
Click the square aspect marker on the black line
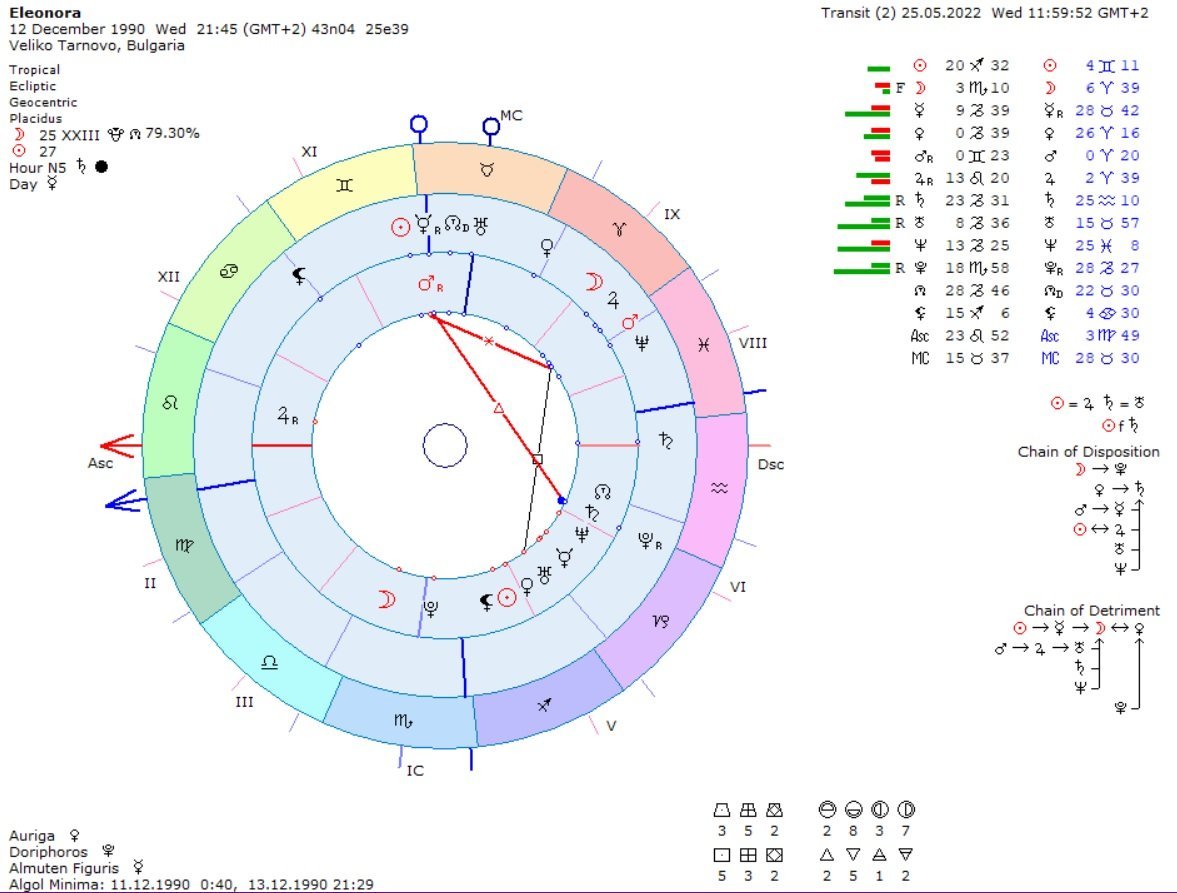(x=537, y=460)
